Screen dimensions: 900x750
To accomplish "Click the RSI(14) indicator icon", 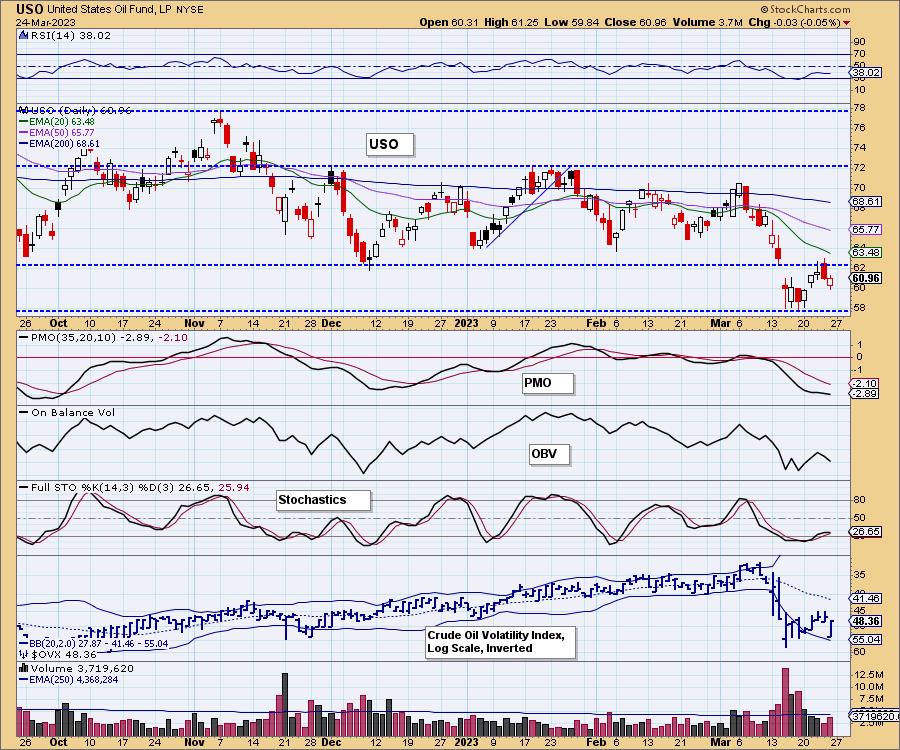I will pos(23,35).
